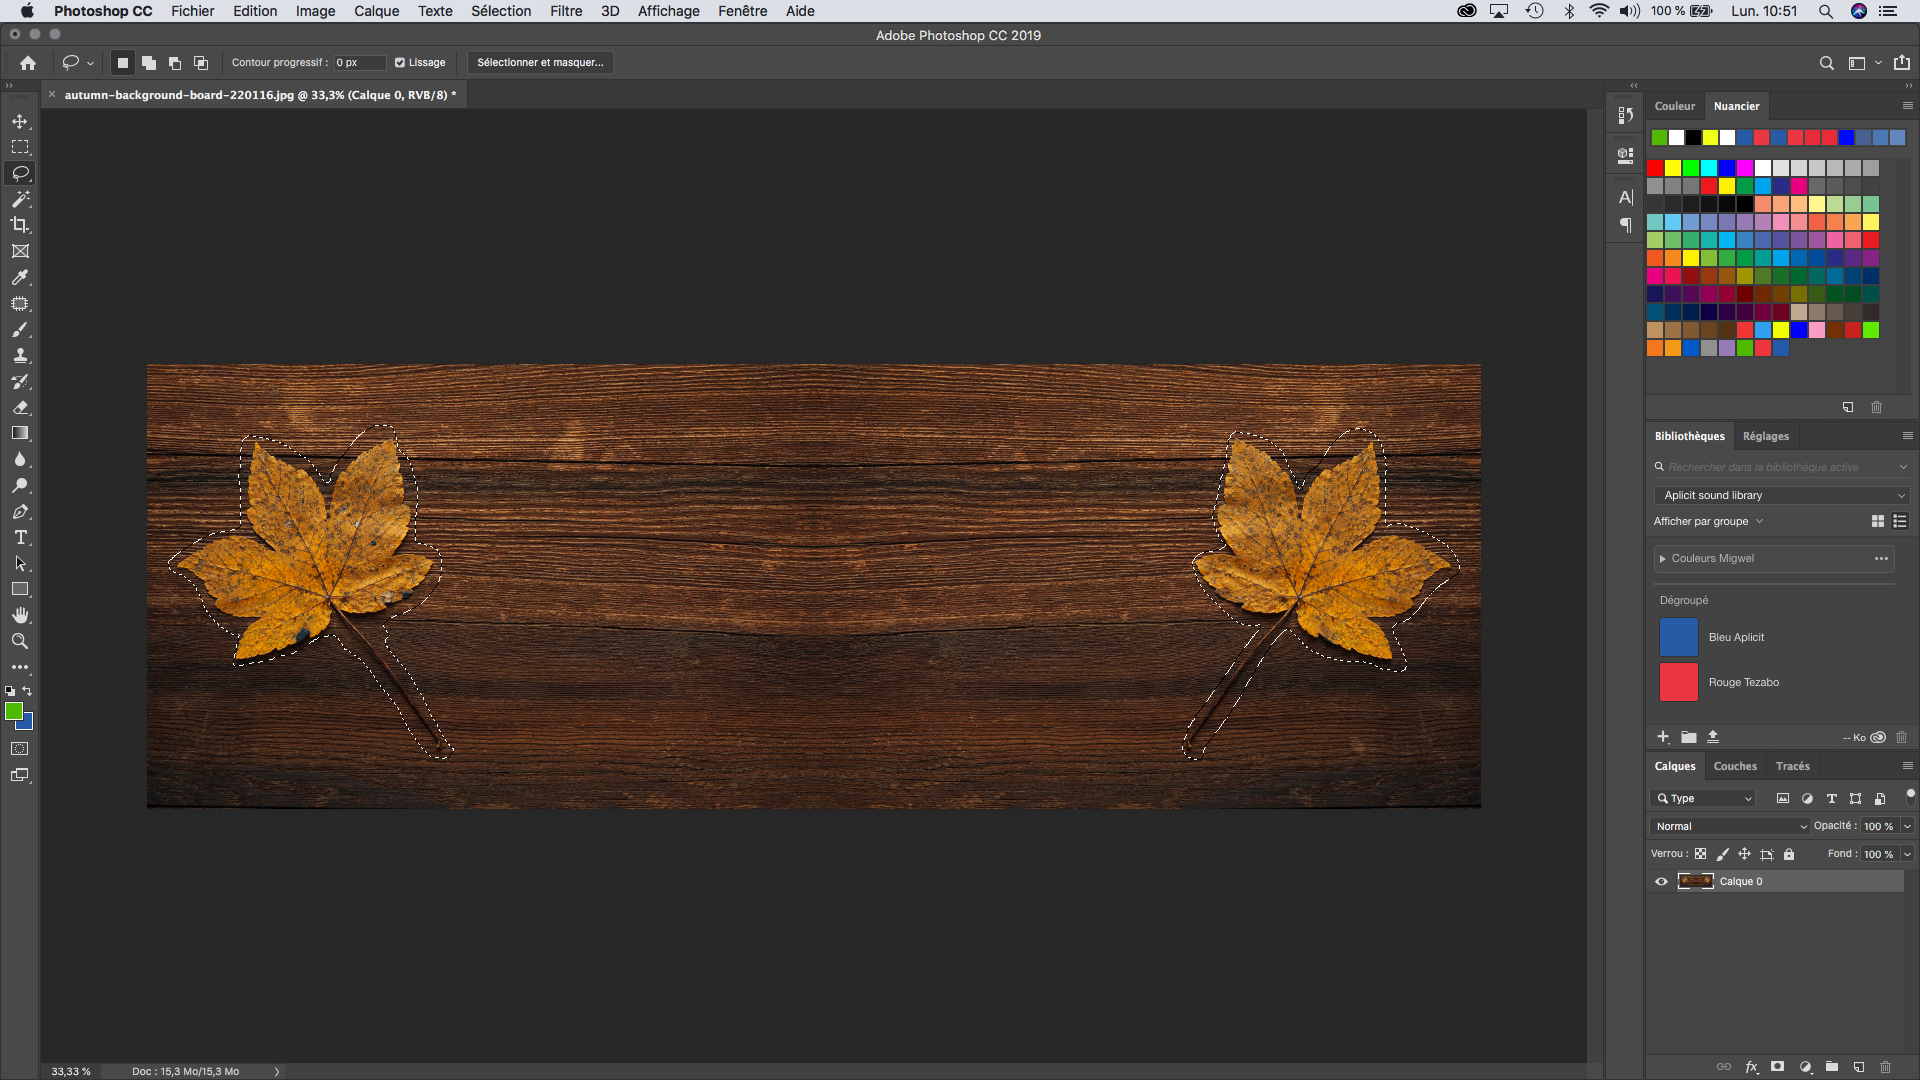This screenshot has width=1920, height=1080.
Task: Click Sélectionner et masquer button
Action: [x=539, y=62]
